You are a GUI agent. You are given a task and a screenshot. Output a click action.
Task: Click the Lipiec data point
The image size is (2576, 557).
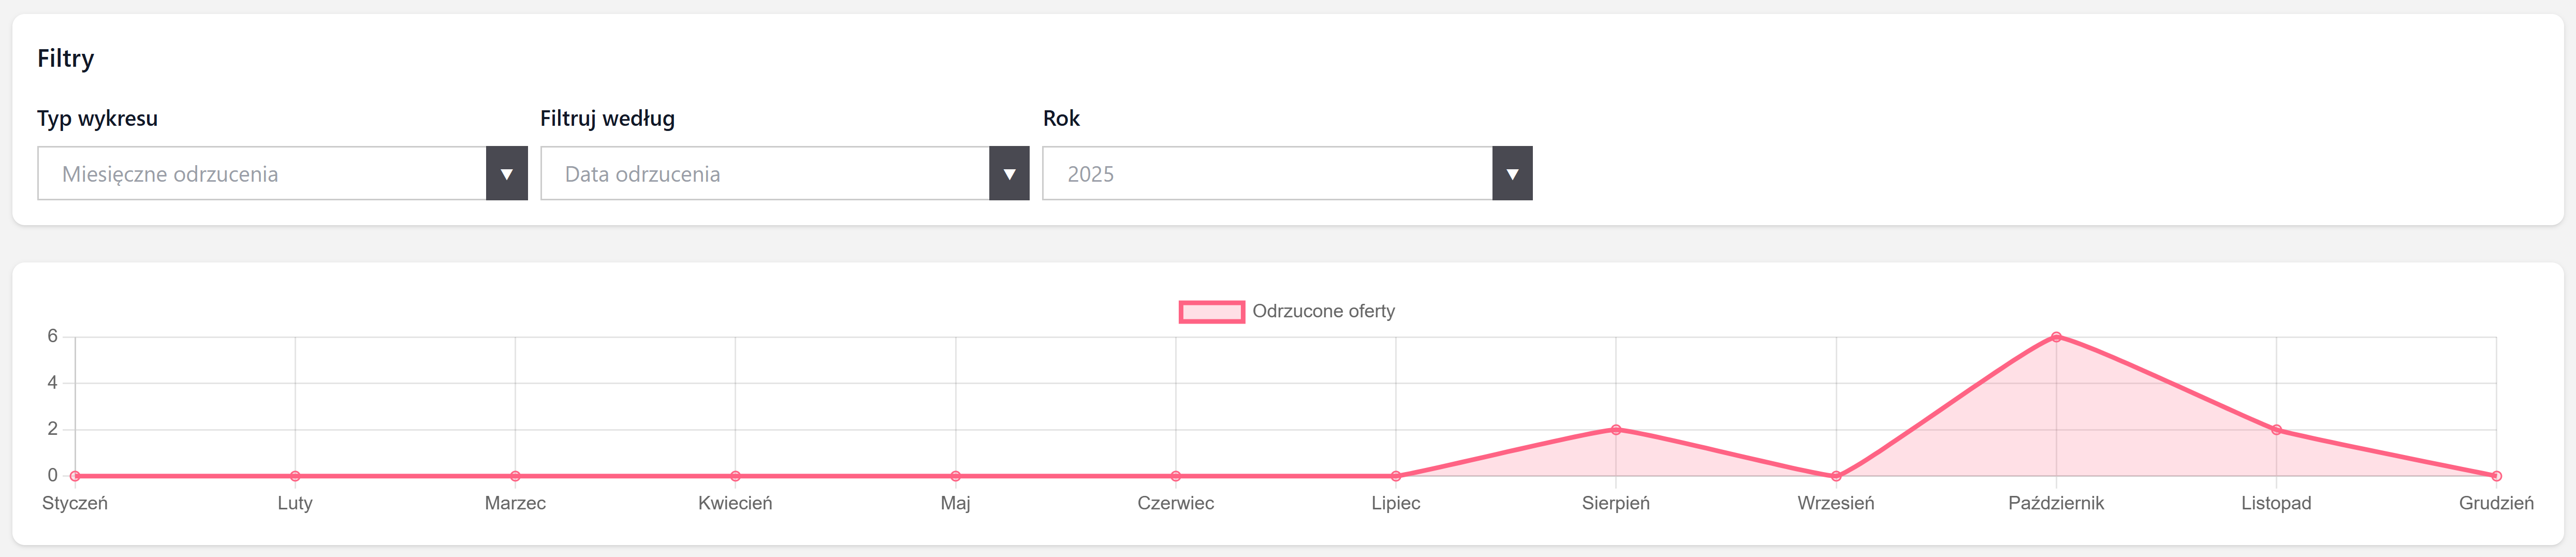(1396, 476)
